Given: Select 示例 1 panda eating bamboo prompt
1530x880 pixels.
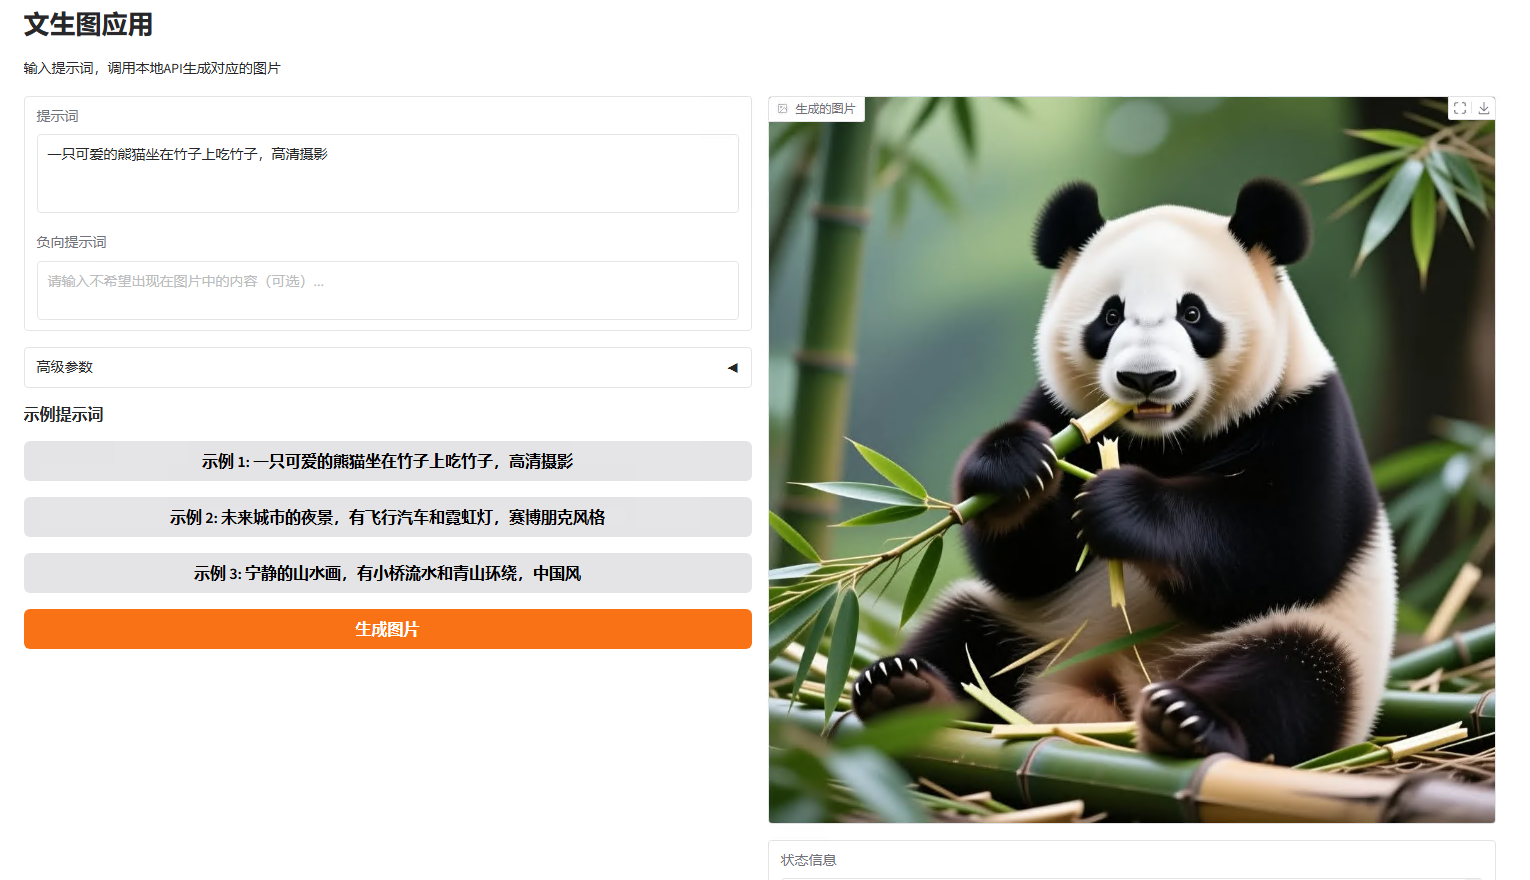Looking at the screenshot, I should 387,461.
